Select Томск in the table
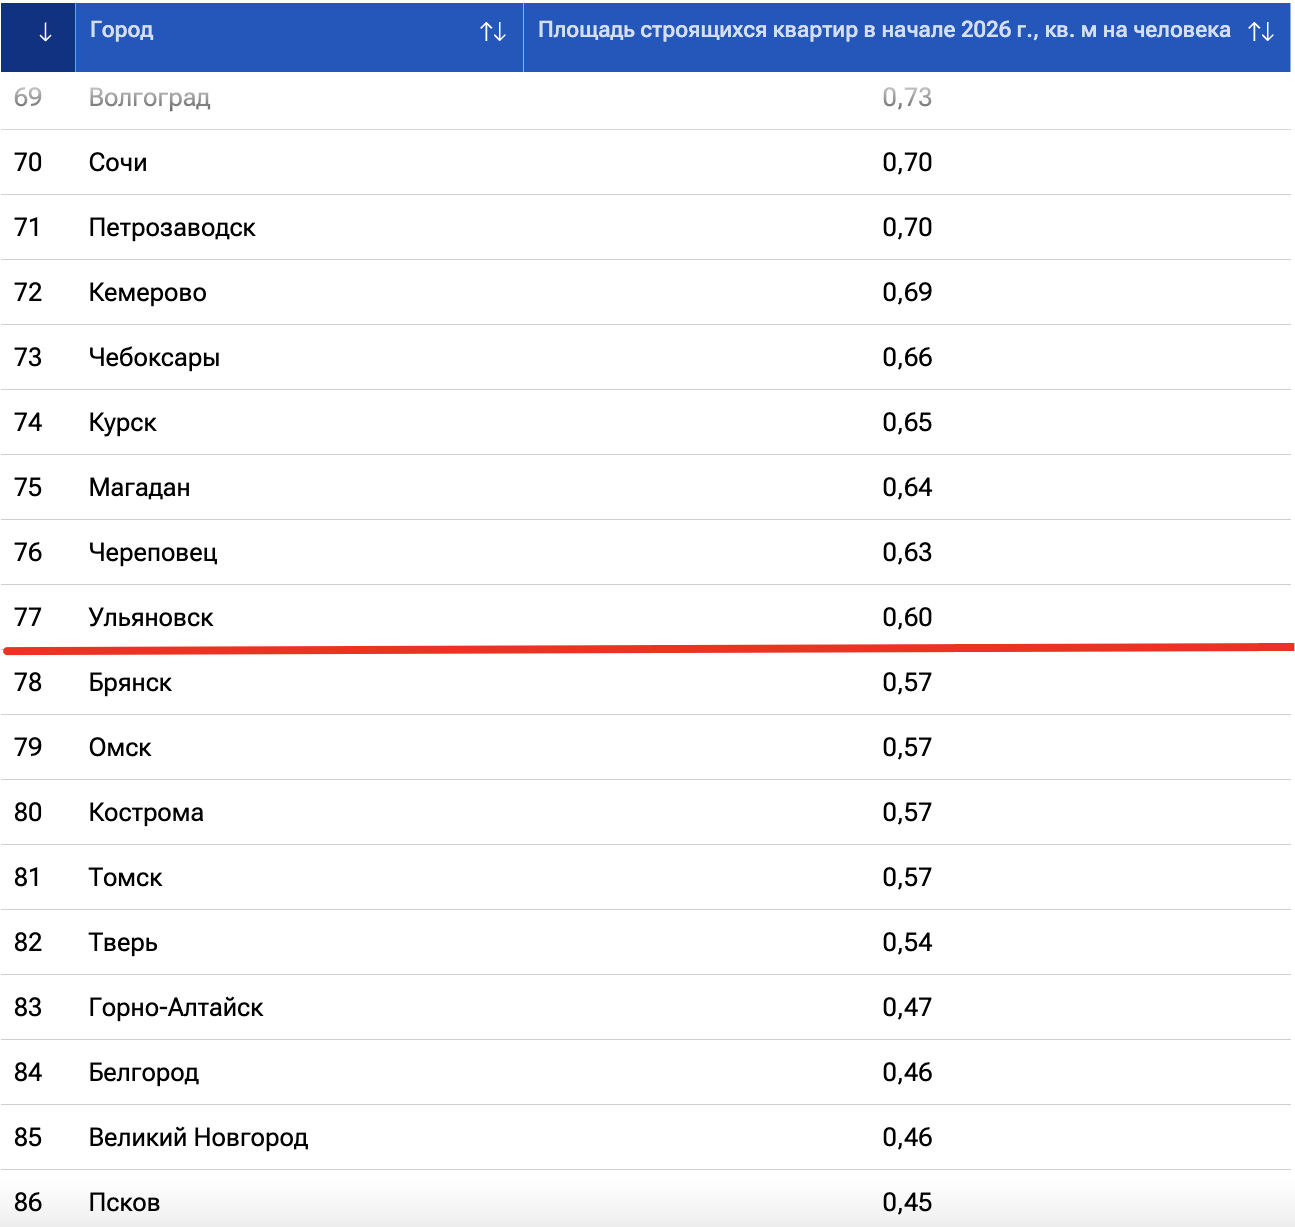Screen dimensions: 1295x1227 point(125,877)
